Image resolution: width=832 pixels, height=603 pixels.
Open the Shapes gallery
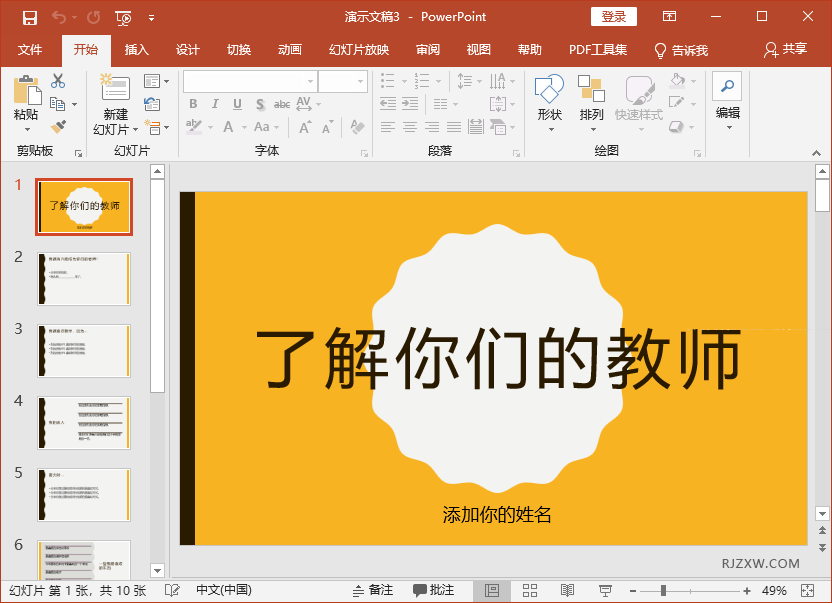click(549, 100)
